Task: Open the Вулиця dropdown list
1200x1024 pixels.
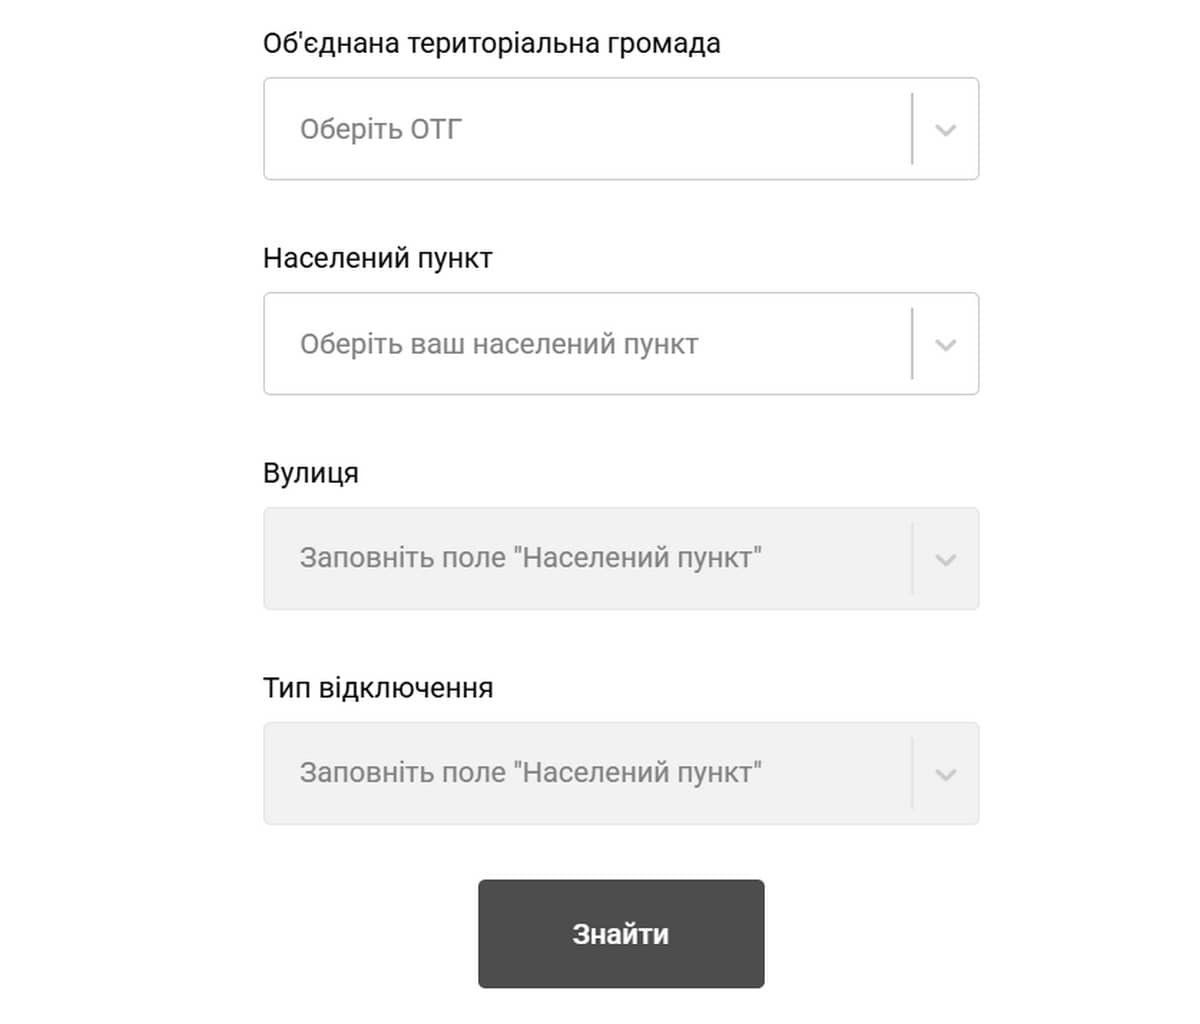Action: tap(600, 559)
